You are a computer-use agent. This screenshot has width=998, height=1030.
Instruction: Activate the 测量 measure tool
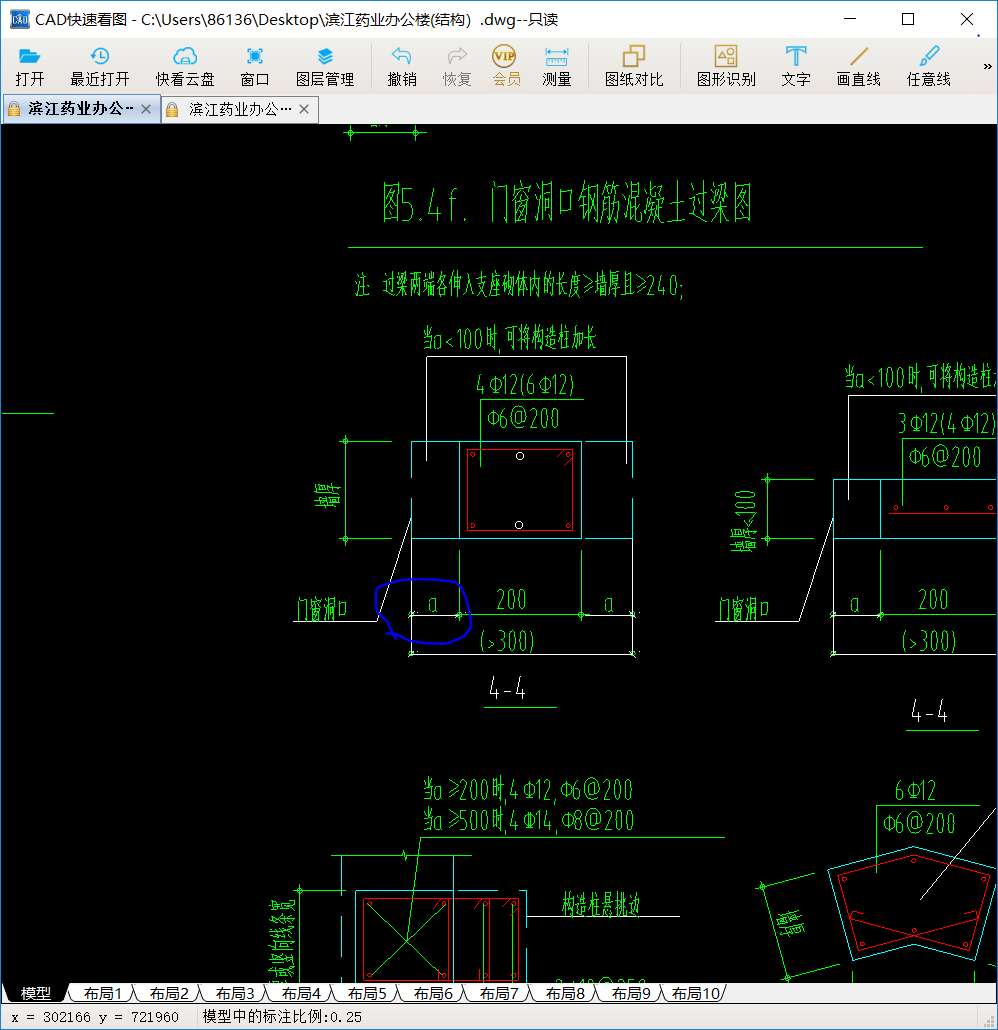556,67
